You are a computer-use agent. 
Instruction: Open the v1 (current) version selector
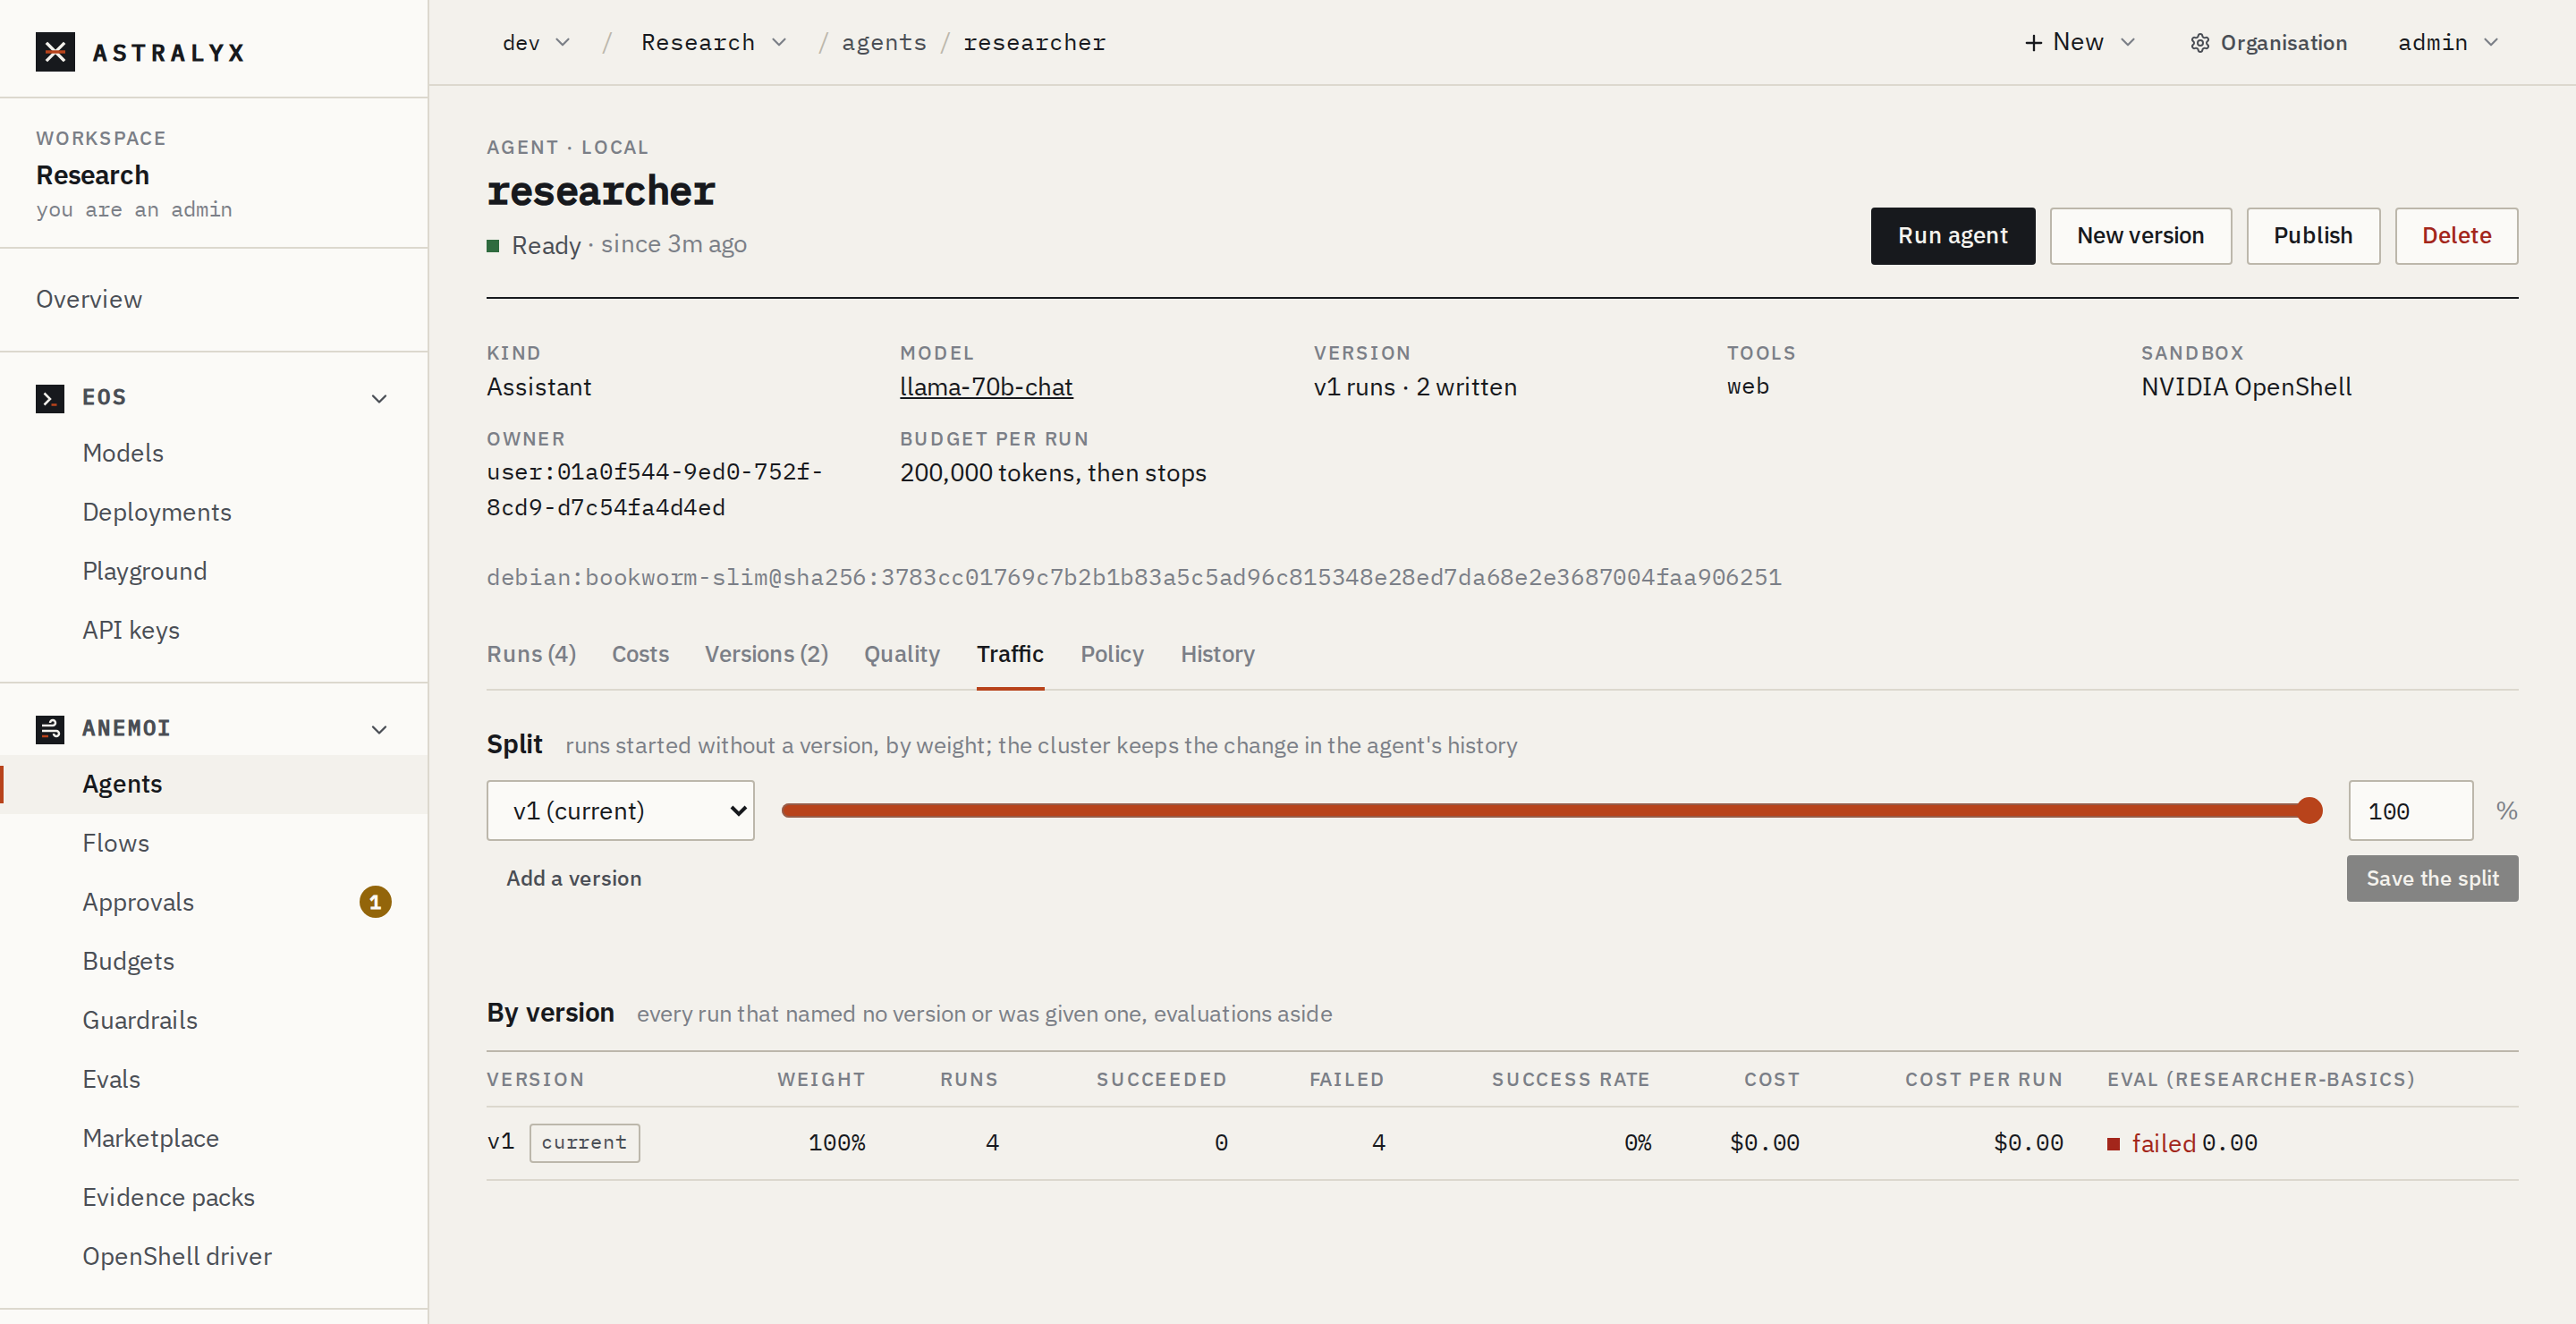tap(620, 811)
